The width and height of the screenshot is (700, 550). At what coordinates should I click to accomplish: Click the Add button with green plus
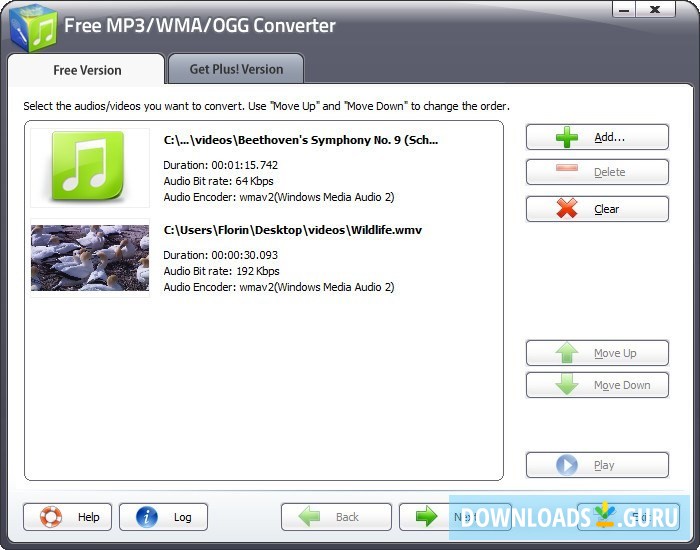597,137
